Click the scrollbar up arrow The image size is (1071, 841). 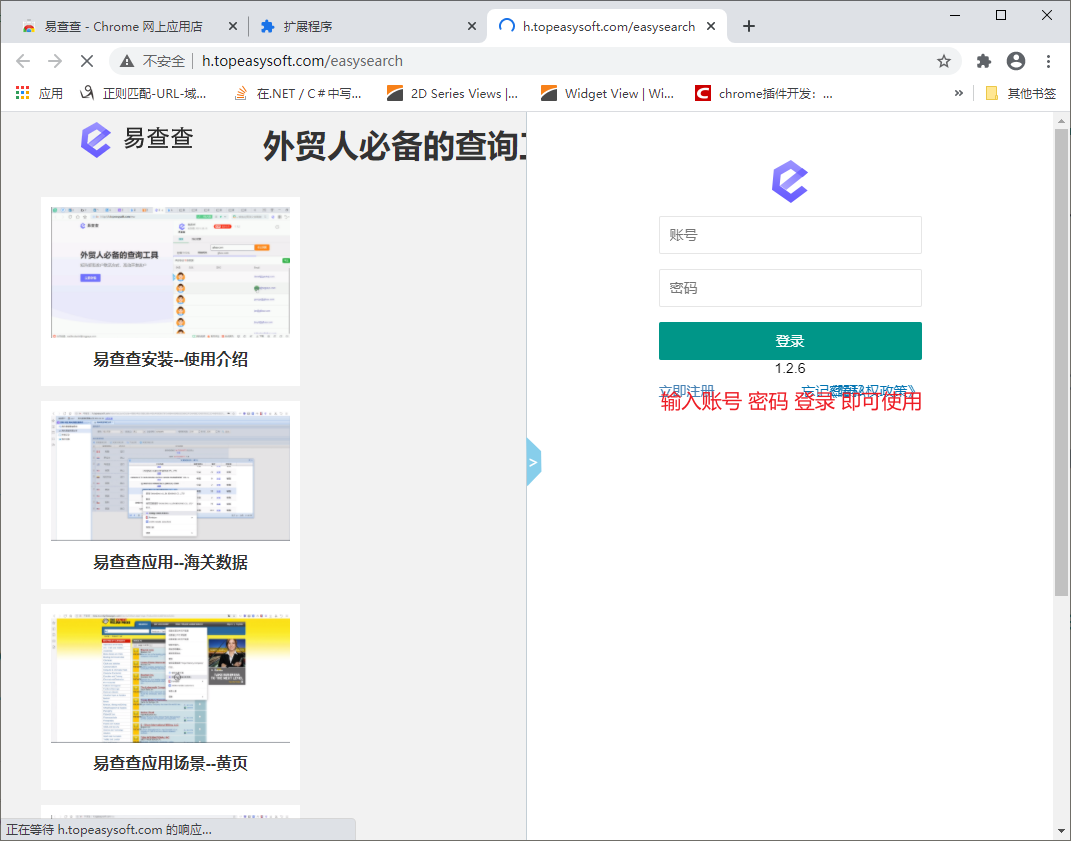pos(1061,121)
